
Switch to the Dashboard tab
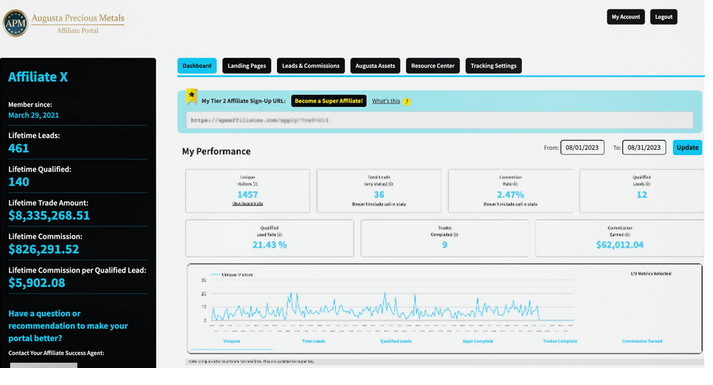pyautogui.click(x=197, y=65)
